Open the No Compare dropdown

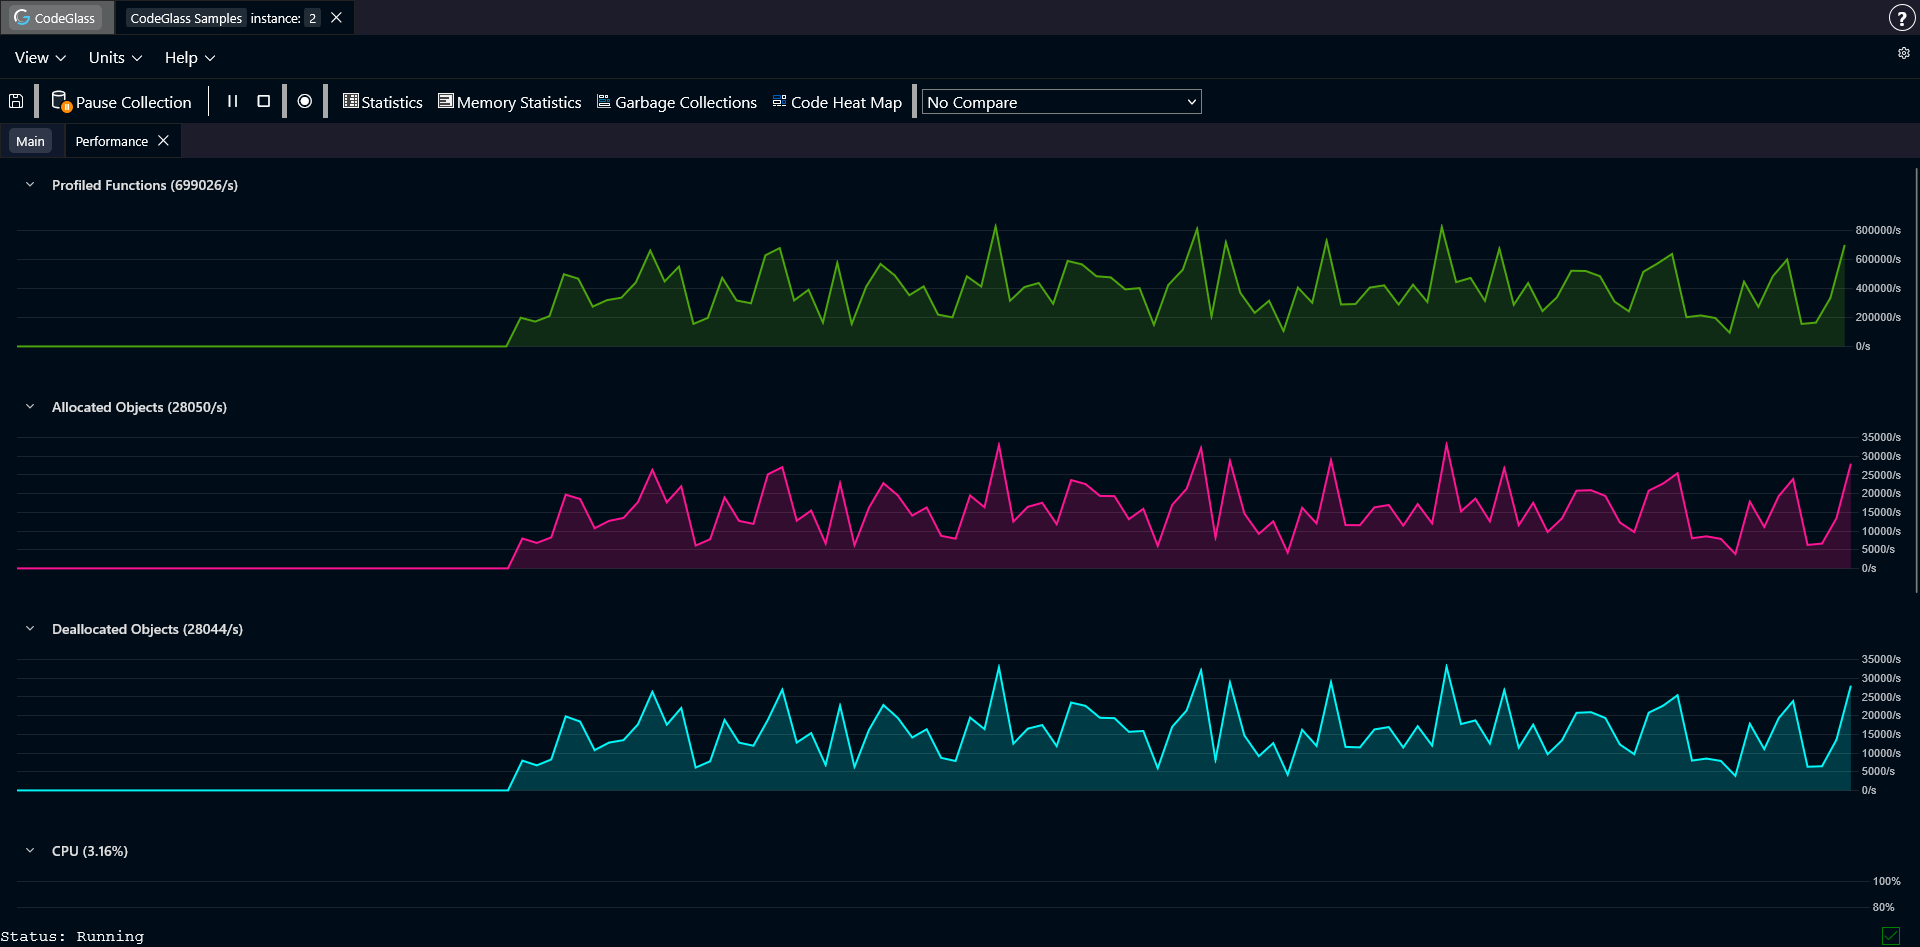pos(1061,102)
